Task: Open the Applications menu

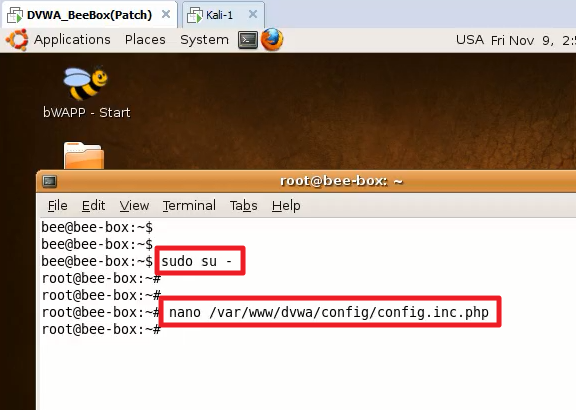Action: pyautogui.click(x=72, y=40)
